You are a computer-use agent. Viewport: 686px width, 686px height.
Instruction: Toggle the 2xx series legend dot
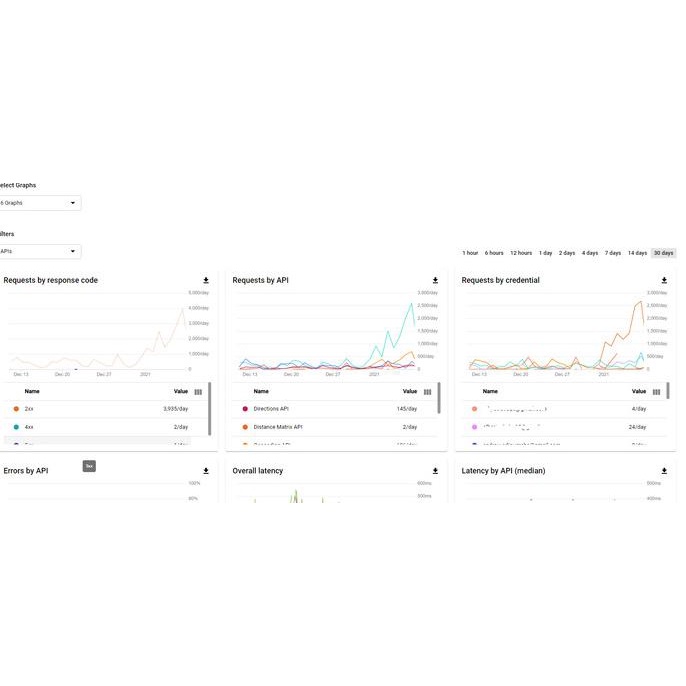[16, 409]
